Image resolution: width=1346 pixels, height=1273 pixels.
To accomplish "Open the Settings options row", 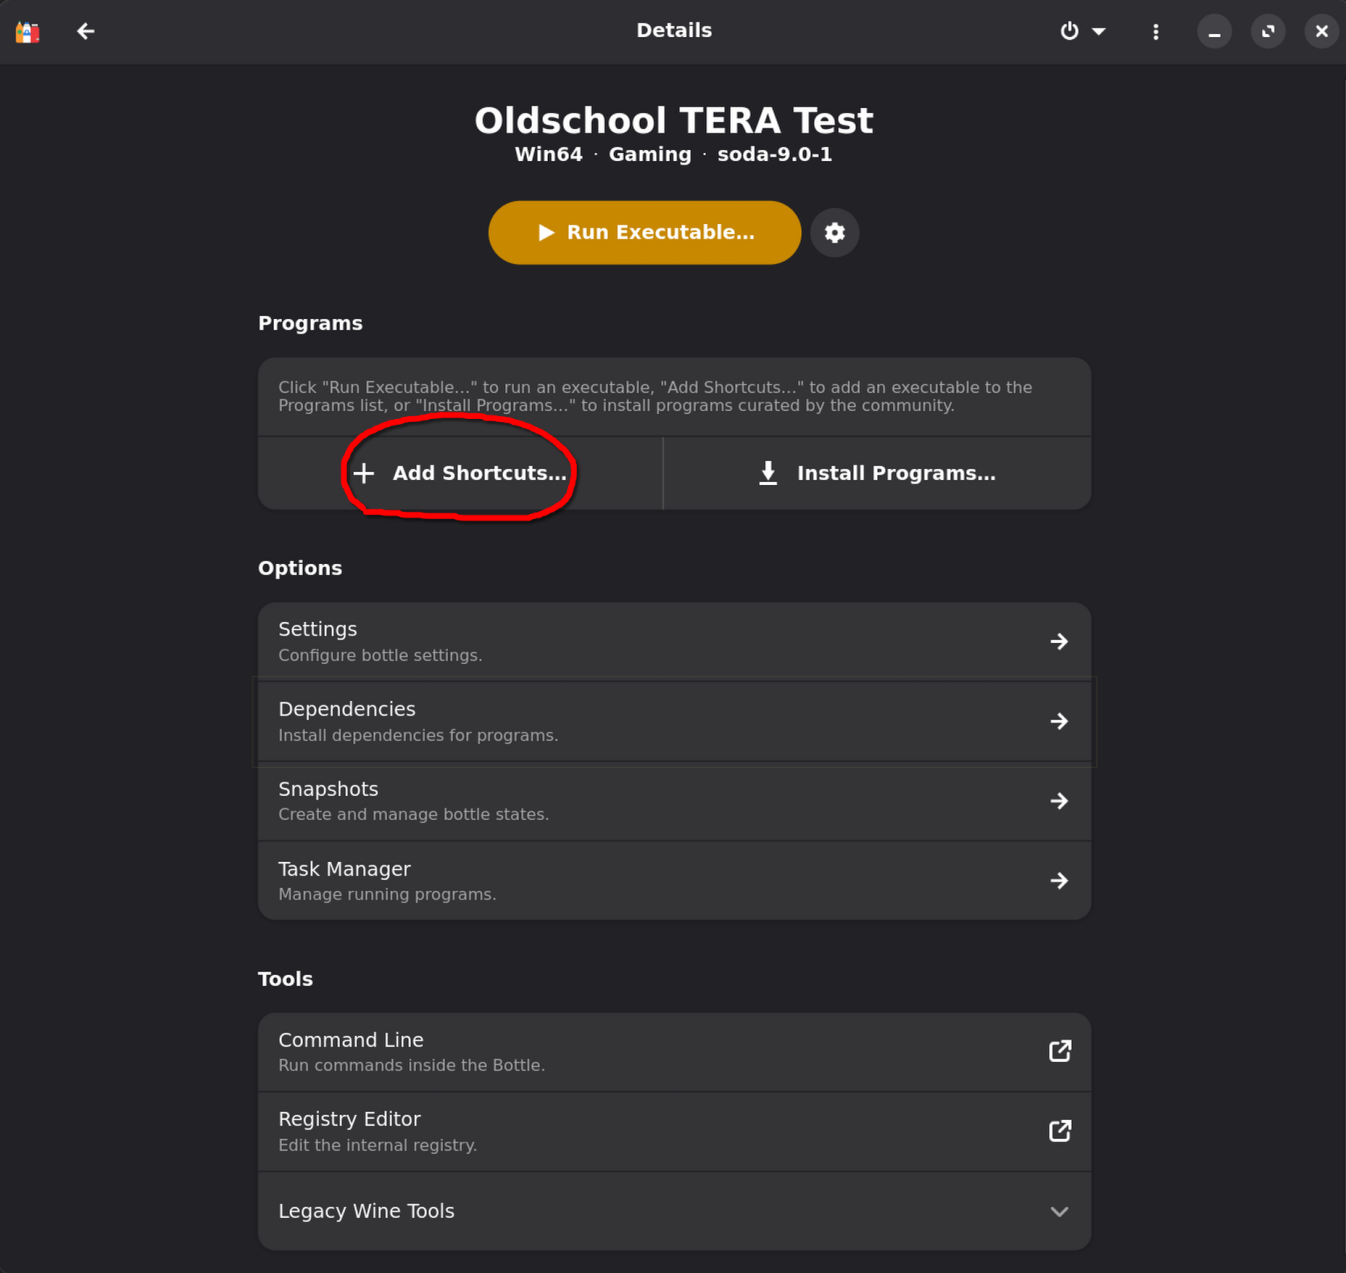I will click(673, 641).
